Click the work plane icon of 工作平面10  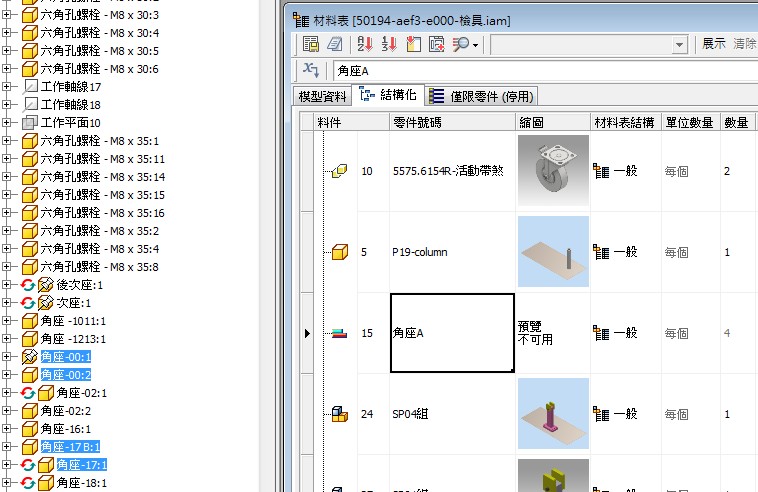click(x=30, y=122)
